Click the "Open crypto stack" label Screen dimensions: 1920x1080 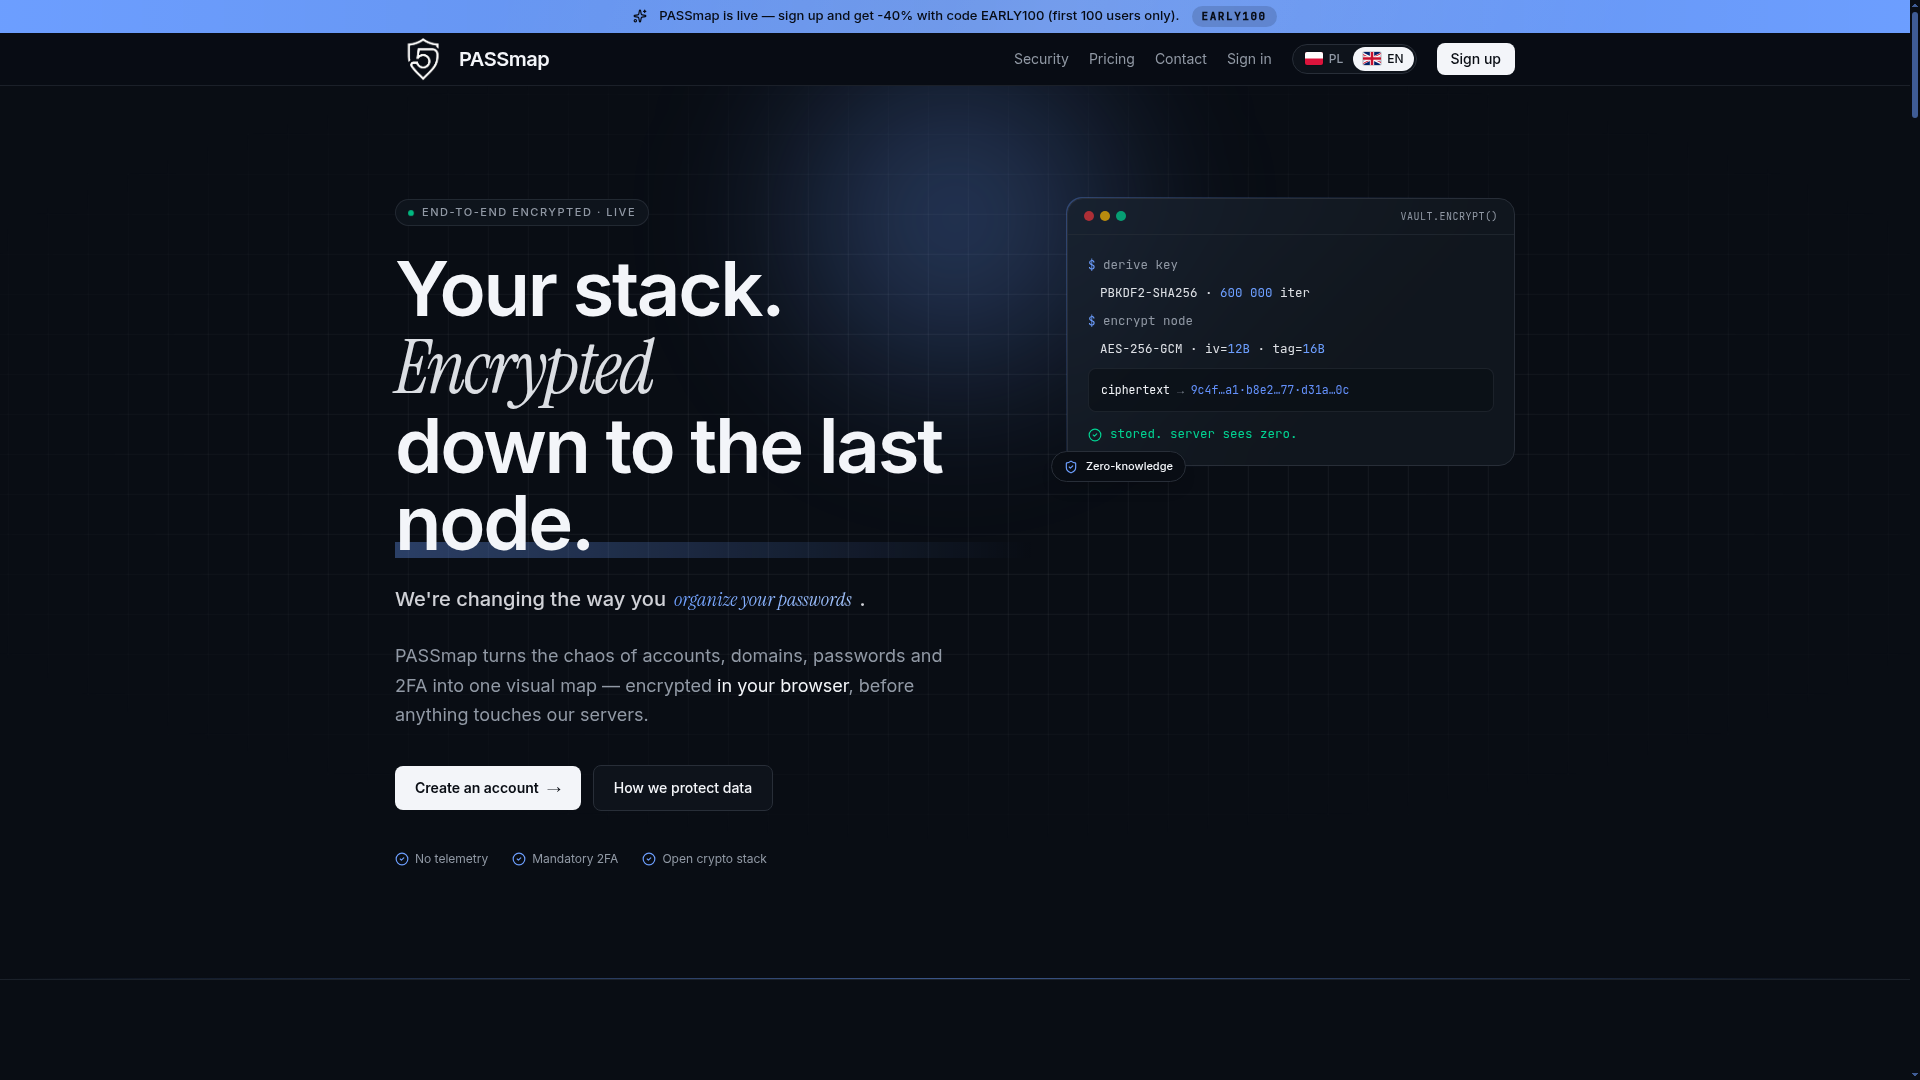point(714,859)
